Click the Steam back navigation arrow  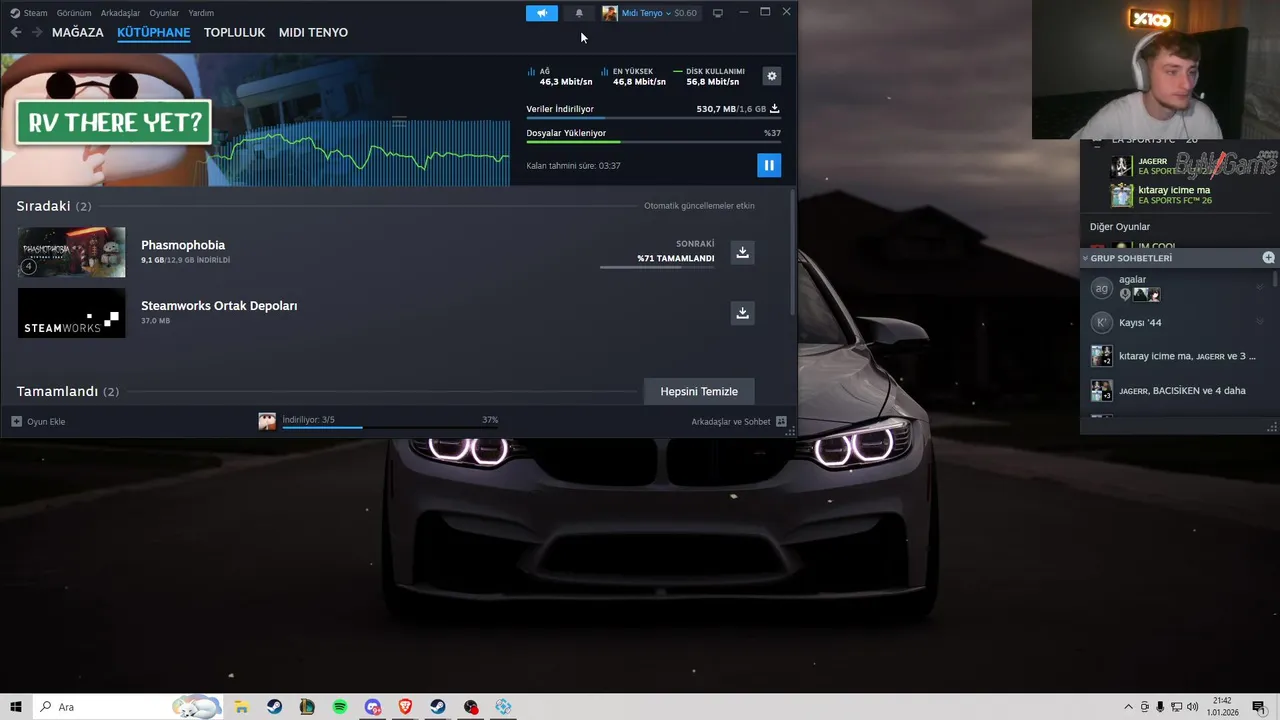coord(16,32)
